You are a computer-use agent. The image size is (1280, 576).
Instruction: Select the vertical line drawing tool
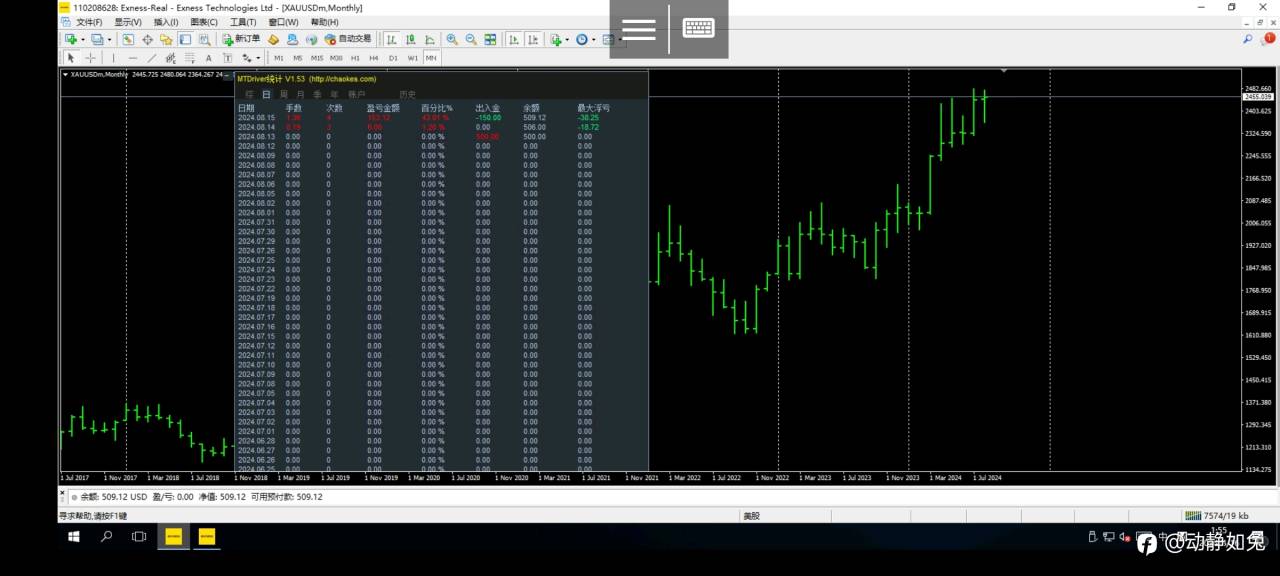pos(113,58)
